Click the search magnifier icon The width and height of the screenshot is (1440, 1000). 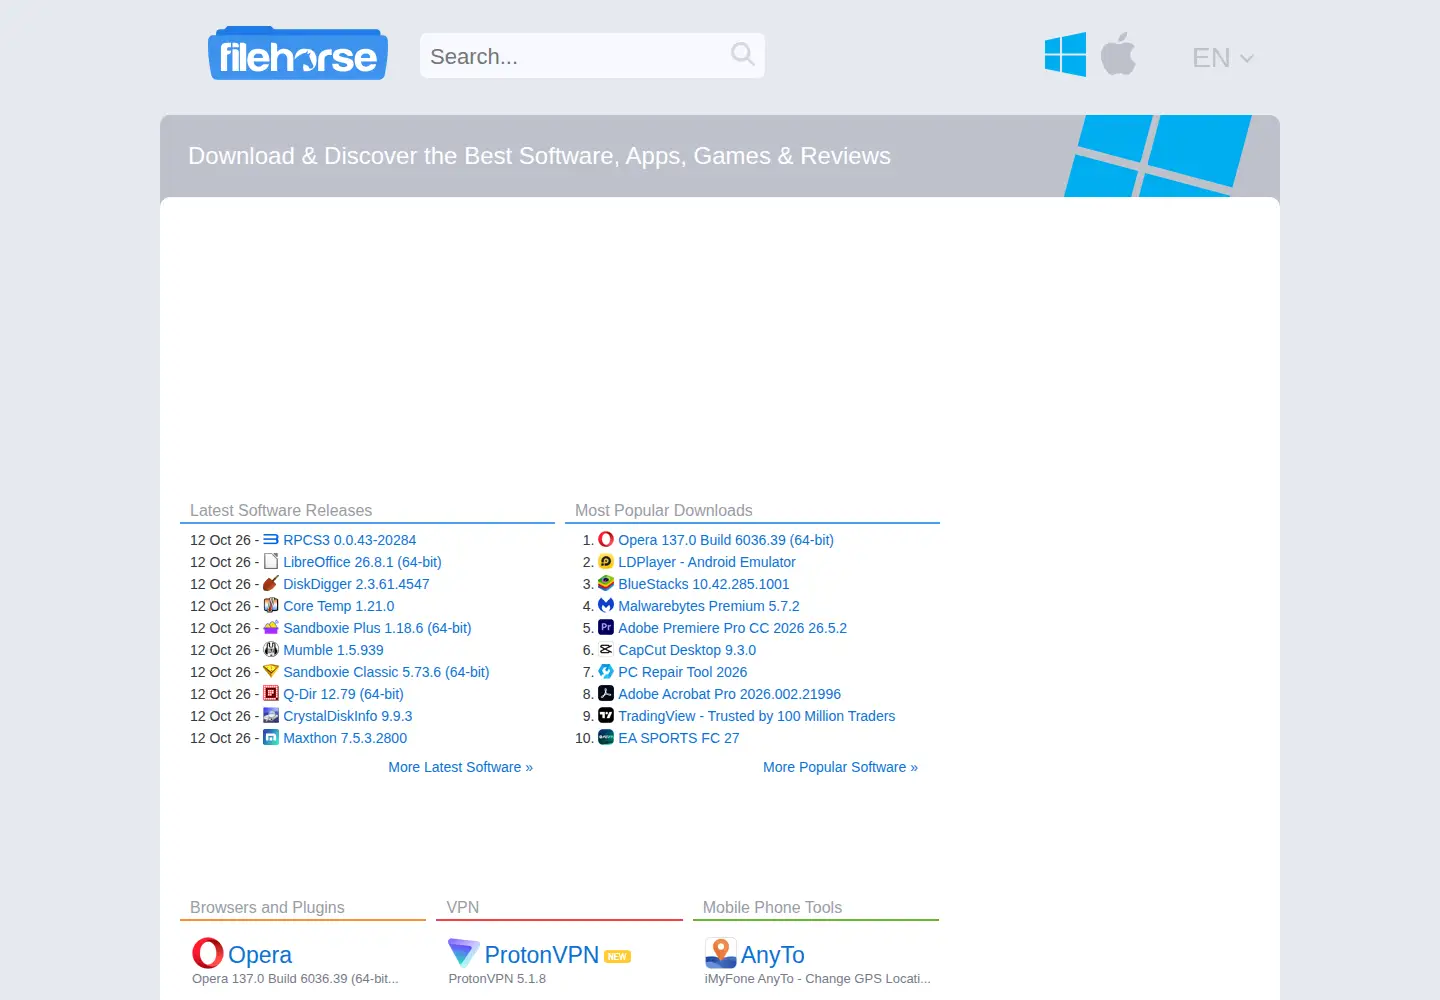(x=742, y=55)
